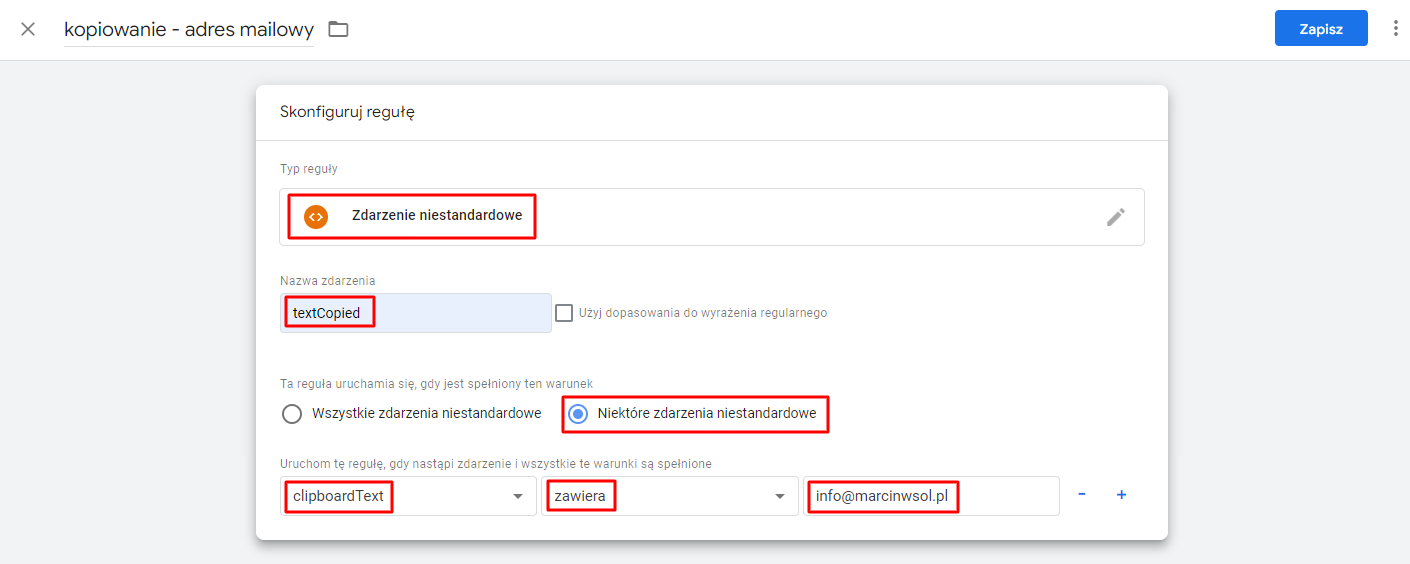Viewport: 1410px width, 564px height.
Task: Close the trigger editor with the X icon
Action: pos(28,29)
